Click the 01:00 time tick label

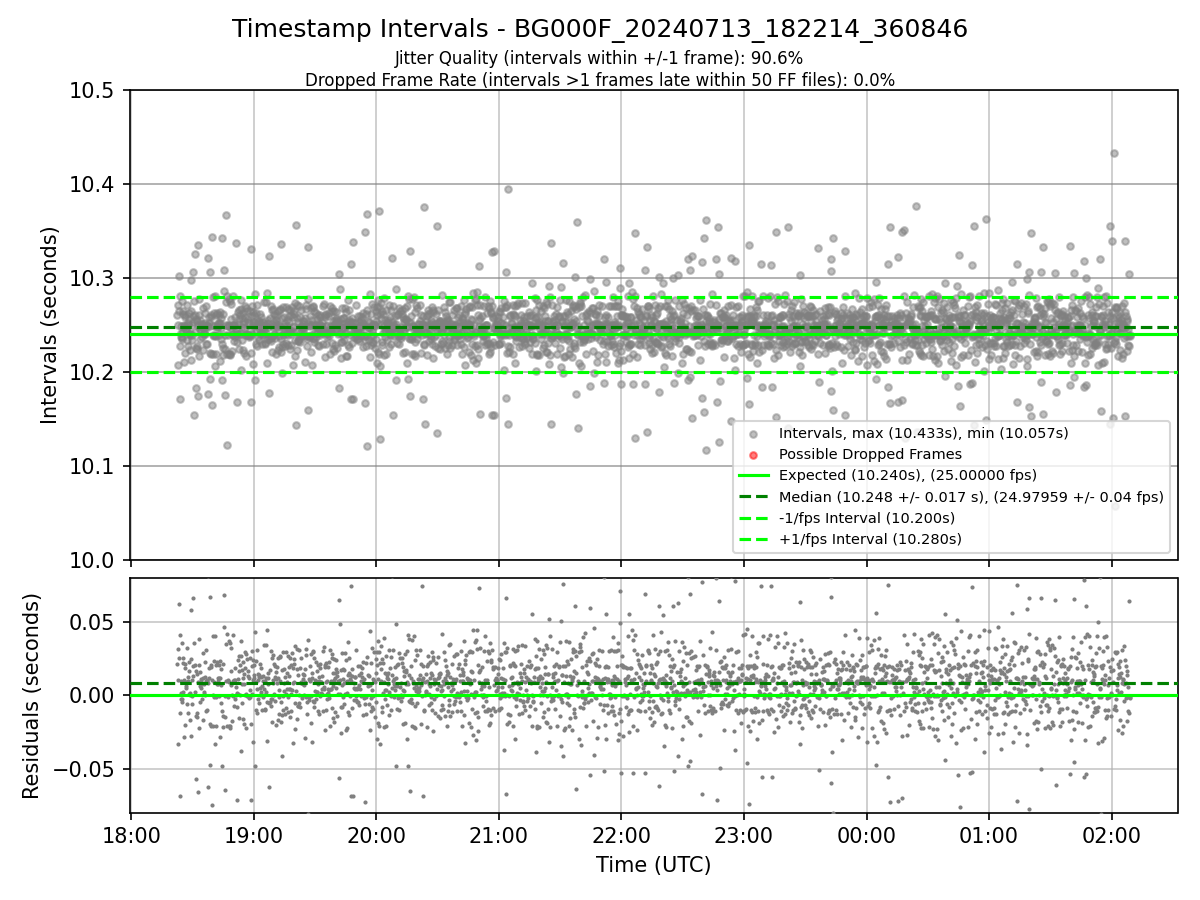989,835
